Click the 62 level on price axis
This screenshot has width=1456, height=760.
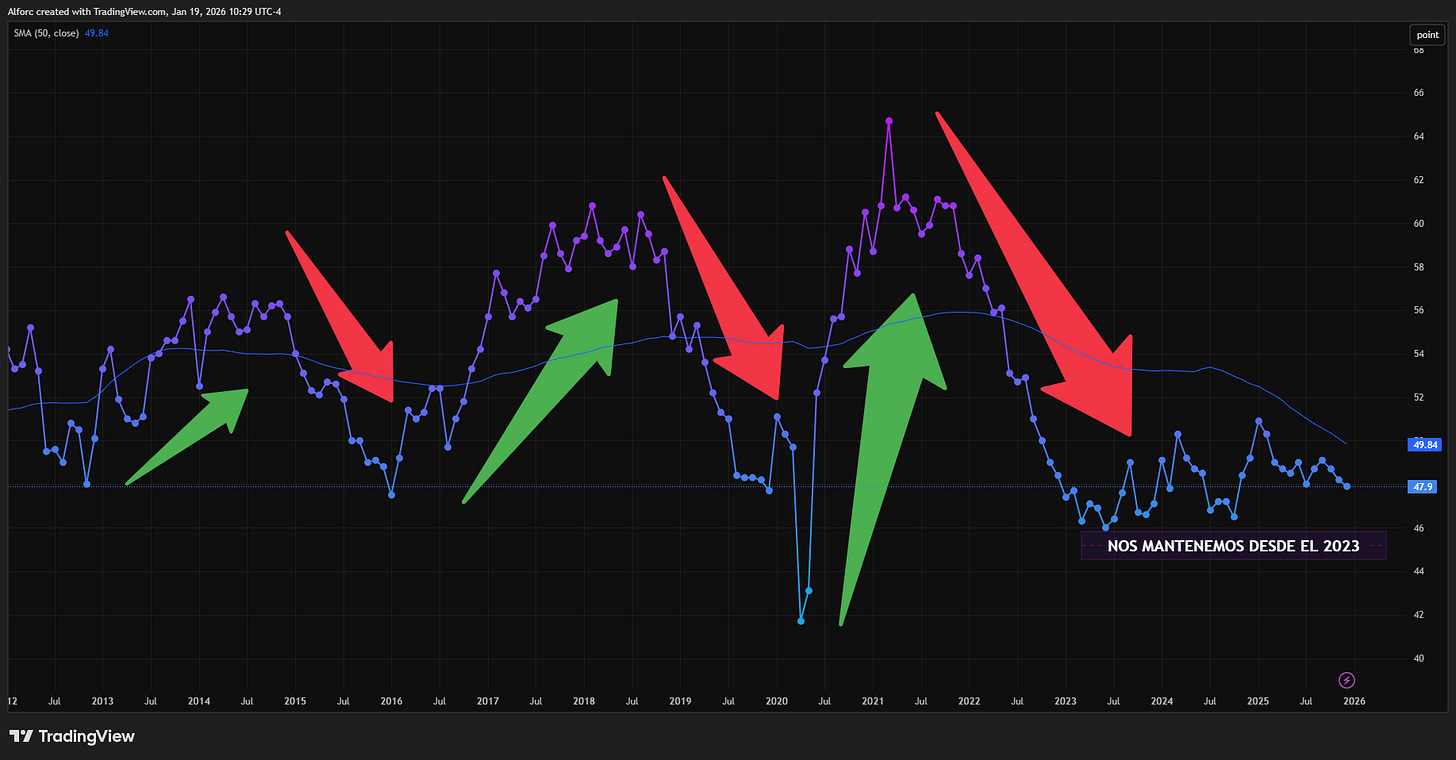coord(1418,180)
